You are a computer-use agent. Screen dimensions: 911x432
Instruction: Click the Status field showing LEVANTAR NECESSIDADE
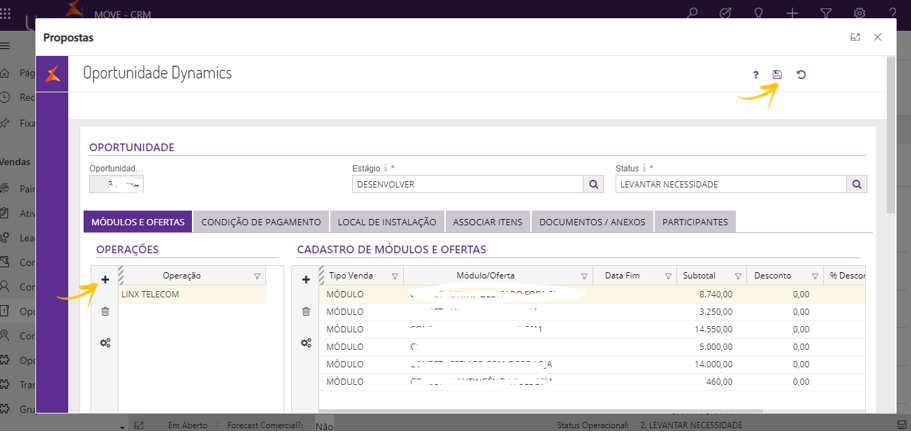731,184
